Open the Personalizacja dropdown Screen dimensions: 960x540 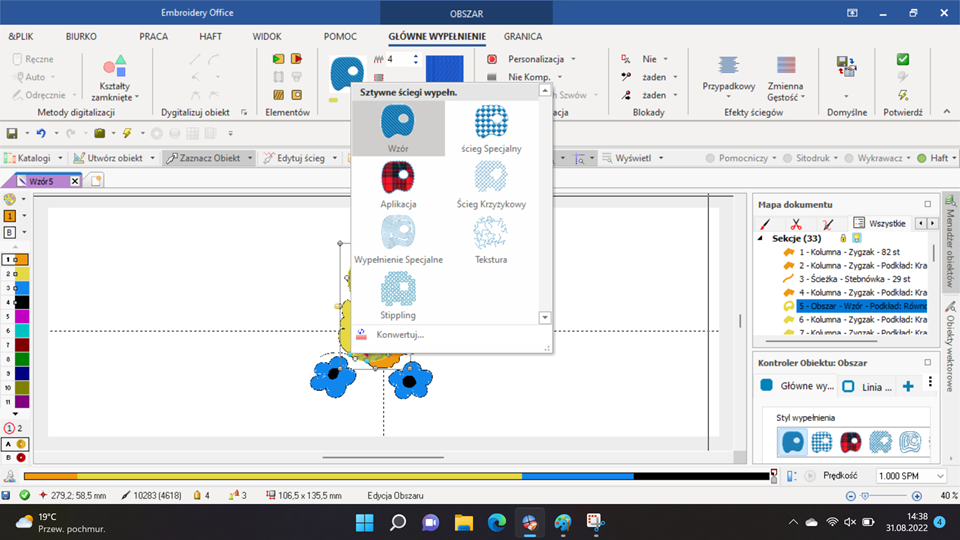pyautogui.click(x=533, y=59)
